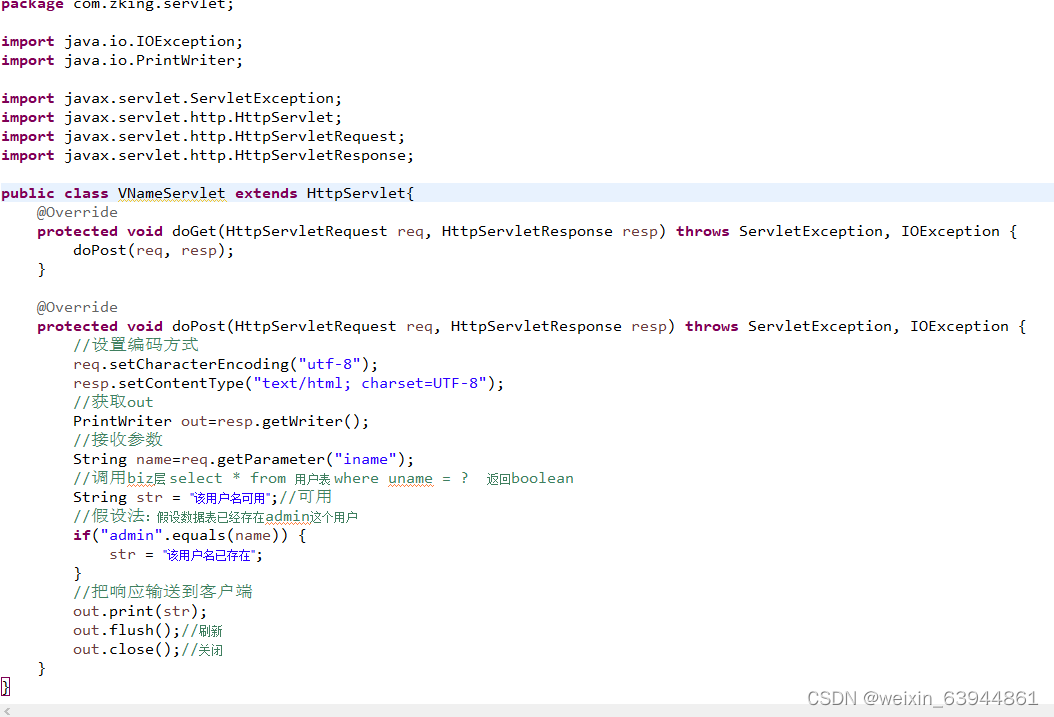Click the class name VNameServlet
The image size is (1054, 717).
171,194
